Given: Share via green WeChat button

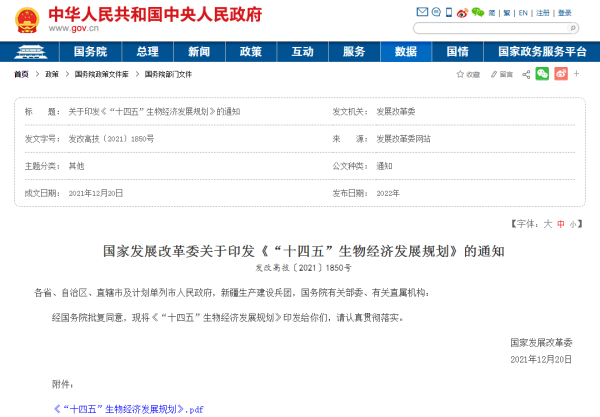Looking at the screenshot, I should tap(542, 74).
